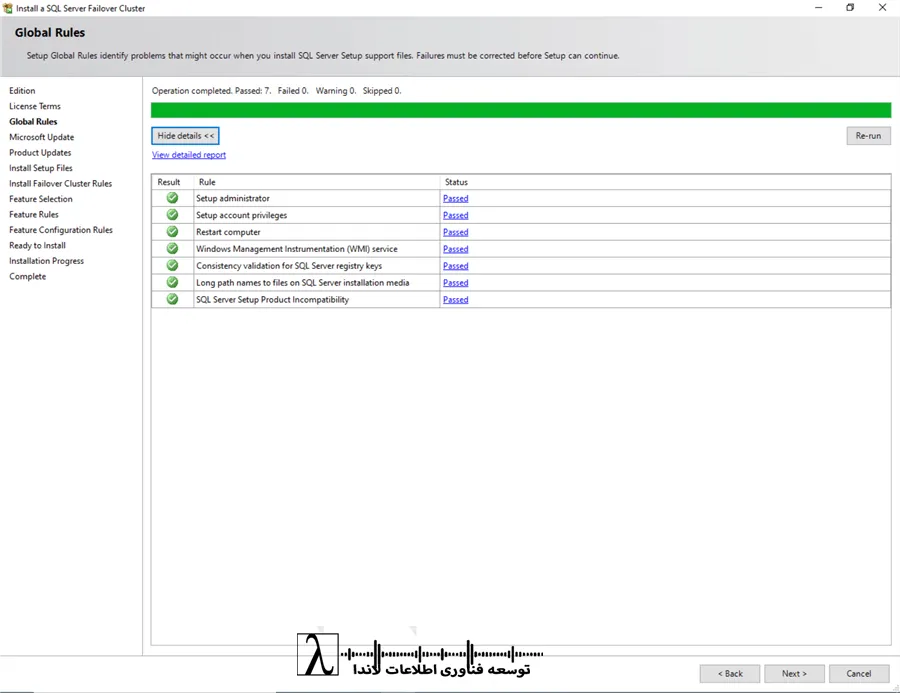Click the SQL Server setup icon in title bar
Image resolution: width=900 pixels, height=693 pixels.
click(7, 8)
